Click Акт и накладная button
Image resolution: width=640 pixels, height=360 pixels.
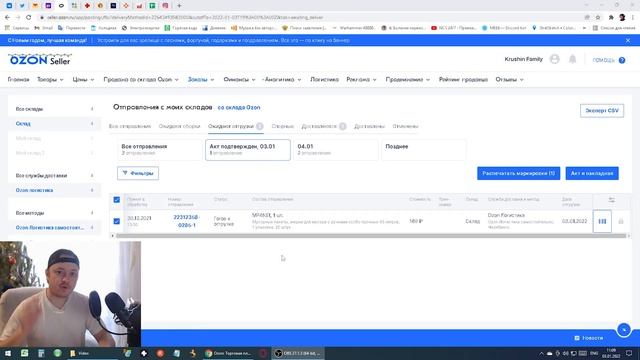592,173
